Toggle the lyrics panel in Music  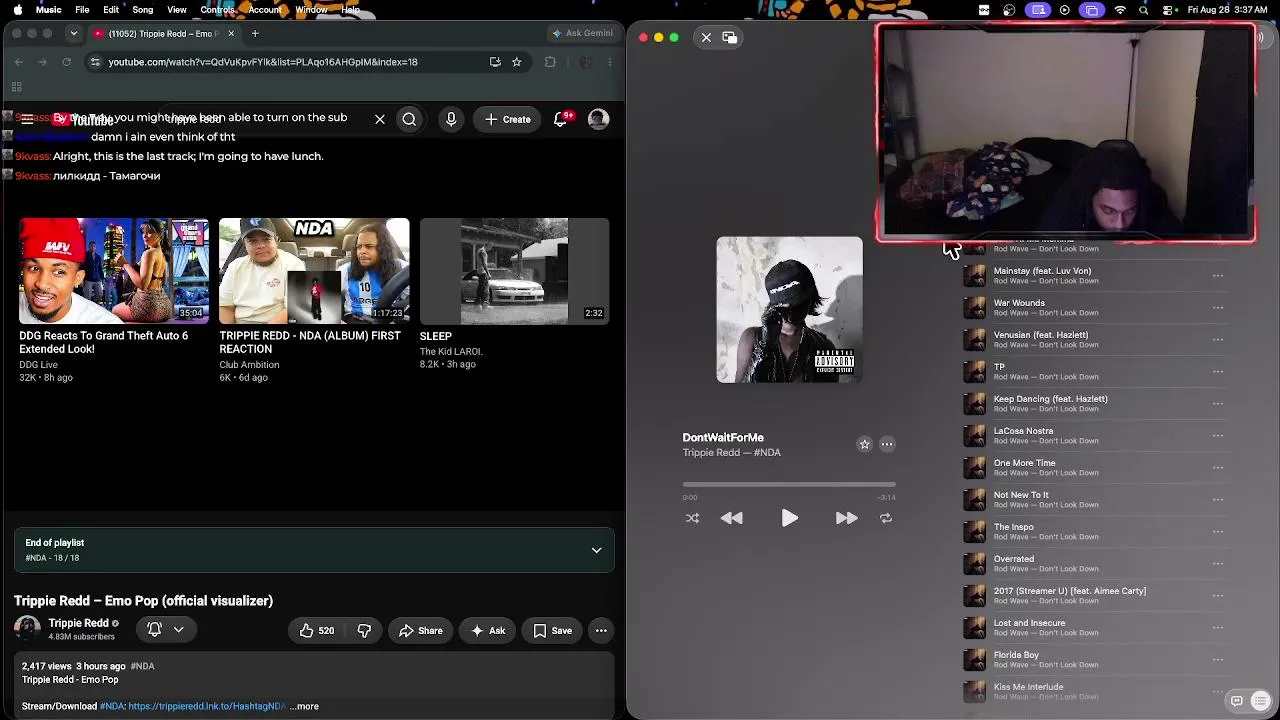(x=1237, y=701)
